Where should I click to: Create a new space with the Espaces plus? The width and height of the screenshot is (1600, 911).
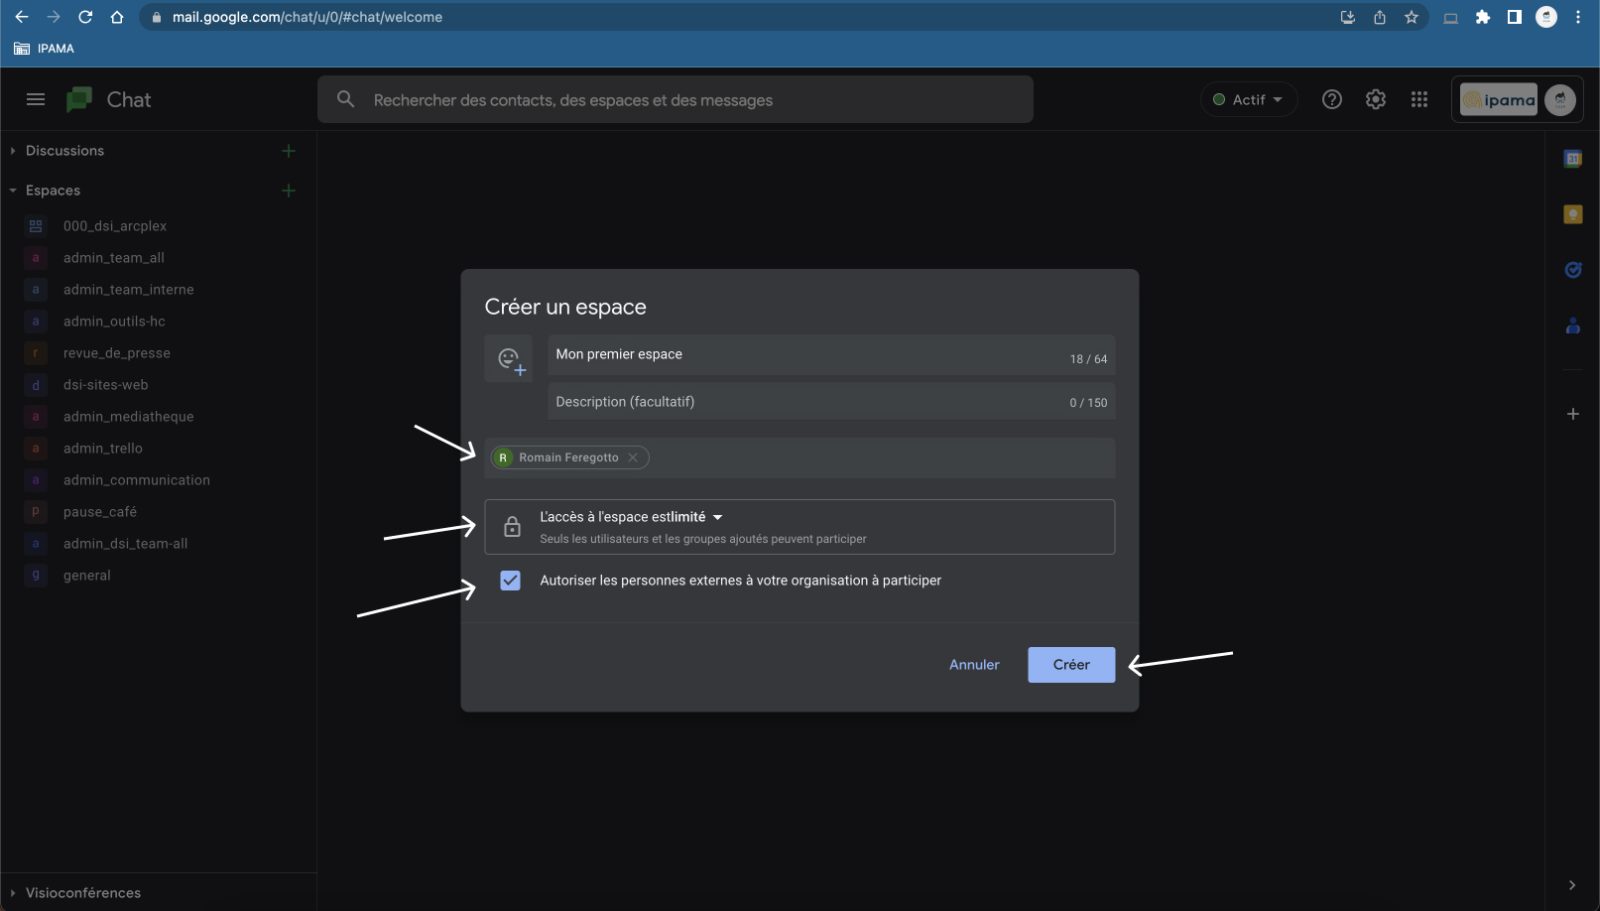[x=288, y=190]
